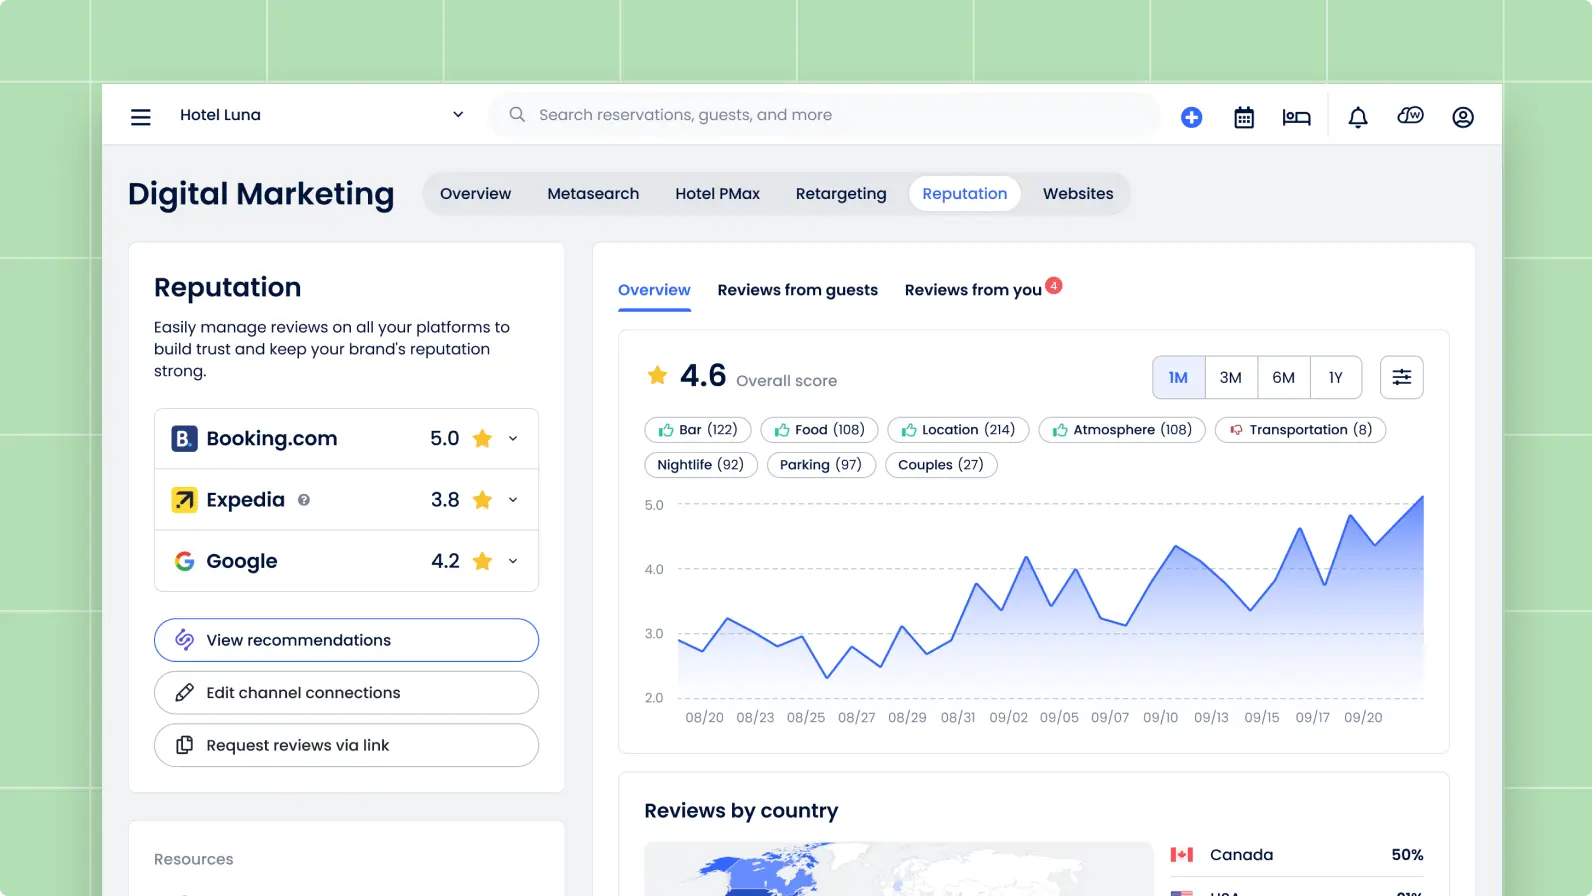Toggle the Food (108) filter tag
This screenshot has width=1592, height=896.
819,430
